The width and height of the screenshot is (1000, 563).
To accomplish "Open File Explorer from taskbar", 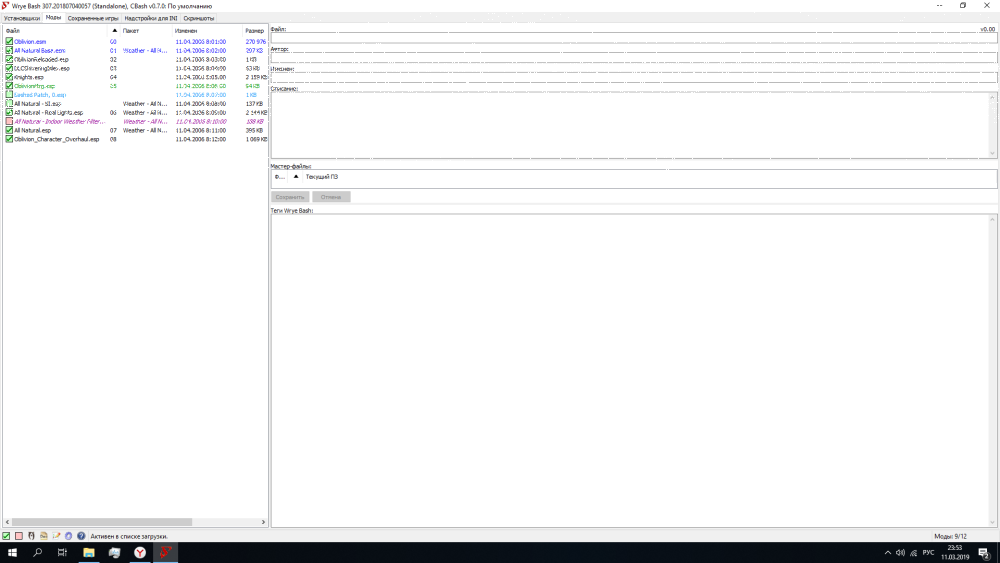I will pos(89,553).
